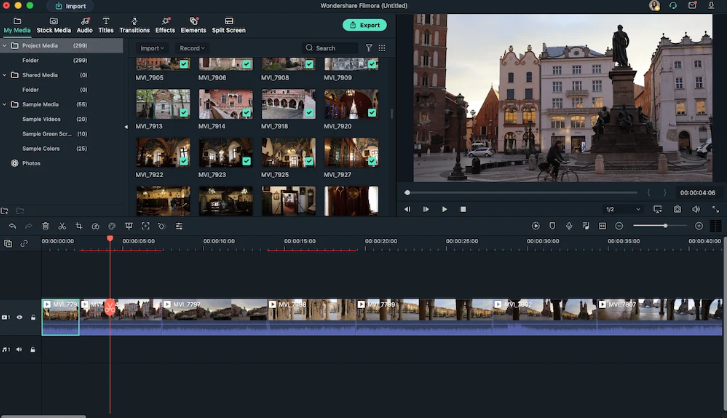Click the voiceover microphone icon
The height and width of the screenshot is (418, 727).
(569, 226)
